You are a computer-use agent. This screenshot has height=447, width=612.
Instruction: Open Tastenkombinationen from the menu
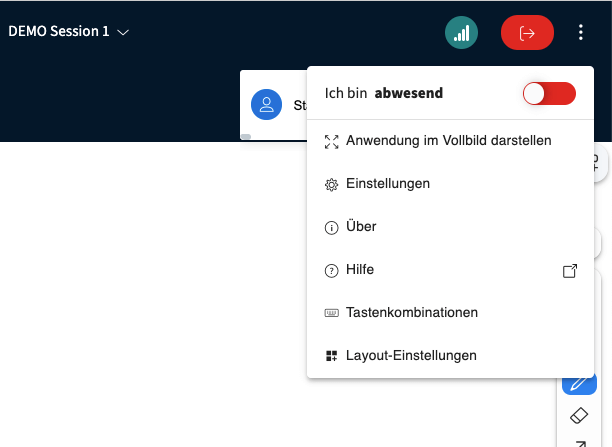[x=411, y=313]
